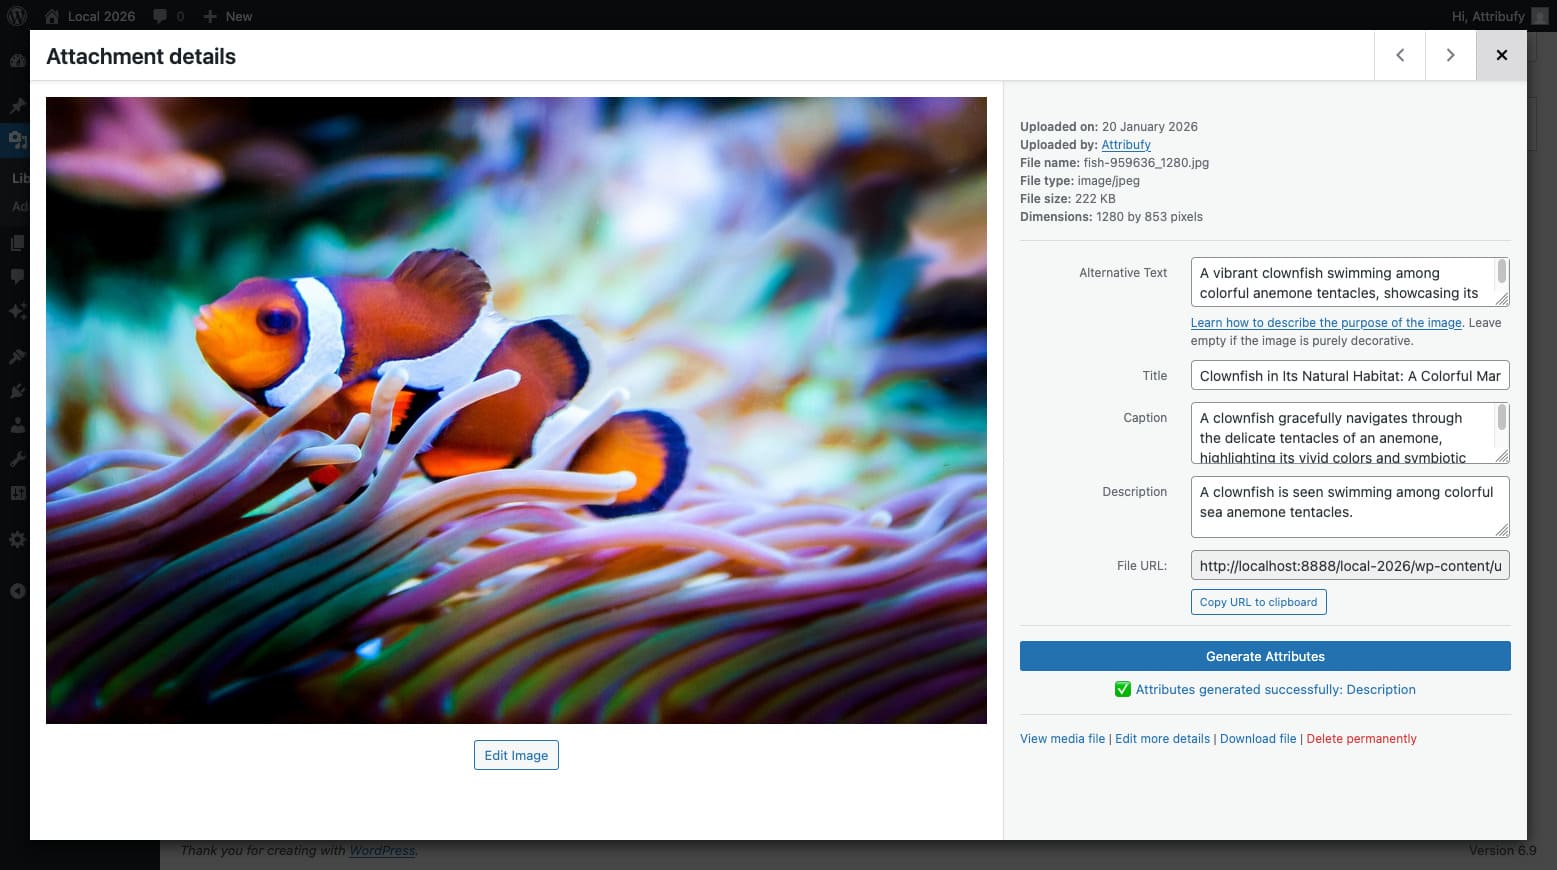The width and height of the screenshot is (1557, 870).
Task: Open the '+ New' menu in the admin bar
Action: pos(227,16)
